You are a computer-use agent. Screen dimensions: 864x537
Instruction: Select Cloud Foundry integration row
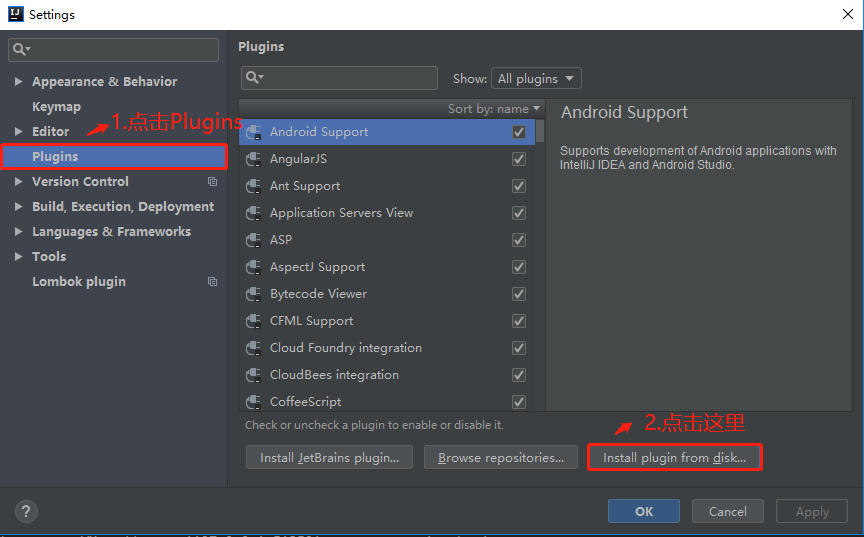click(x=387, y=348)
